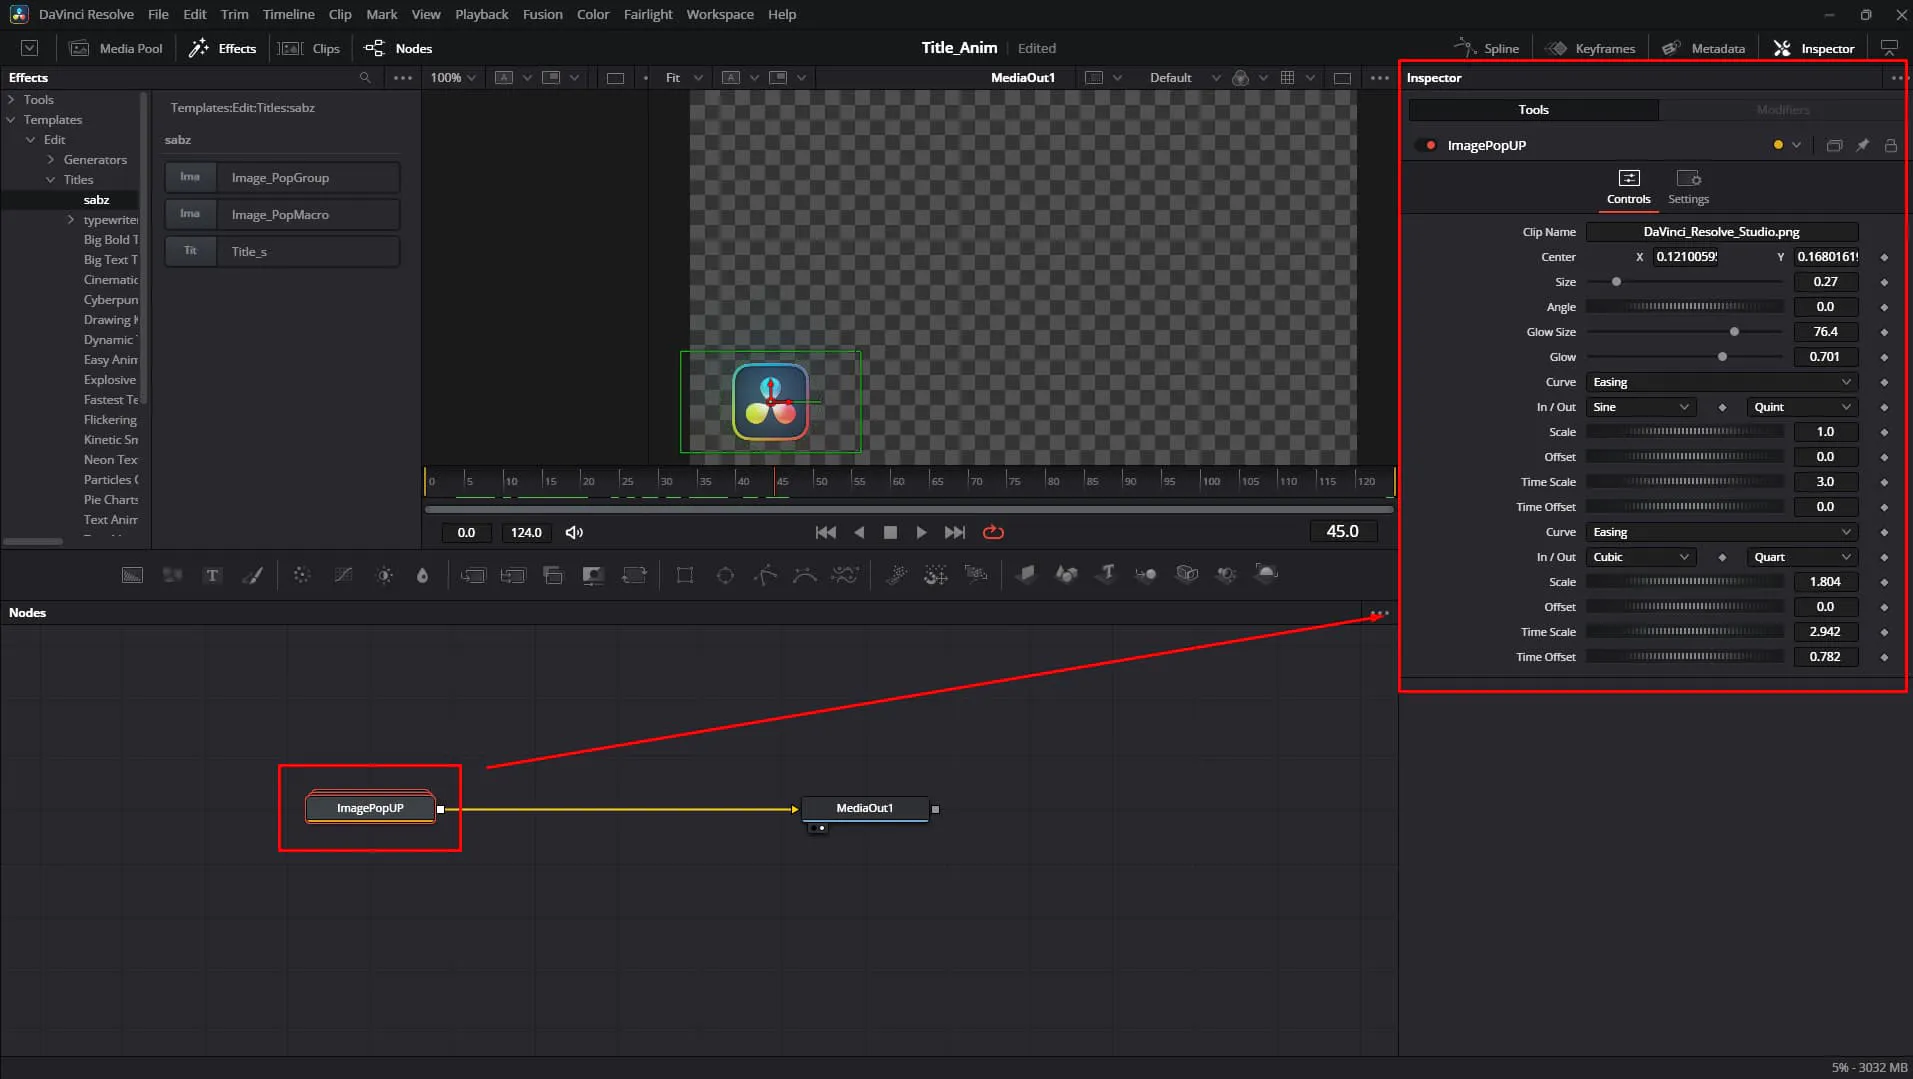The image size is (1913, 1079).
Task: Open the Quint In/Out dropdown
Action: (x=1803, y=407)
